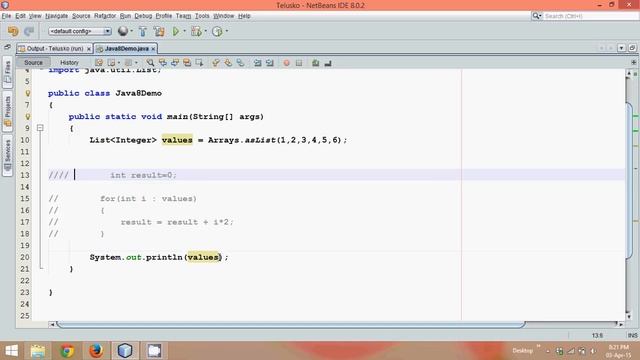Click Clean and Build Project icon
640x360 pixels.
click(x=159, y=31)
